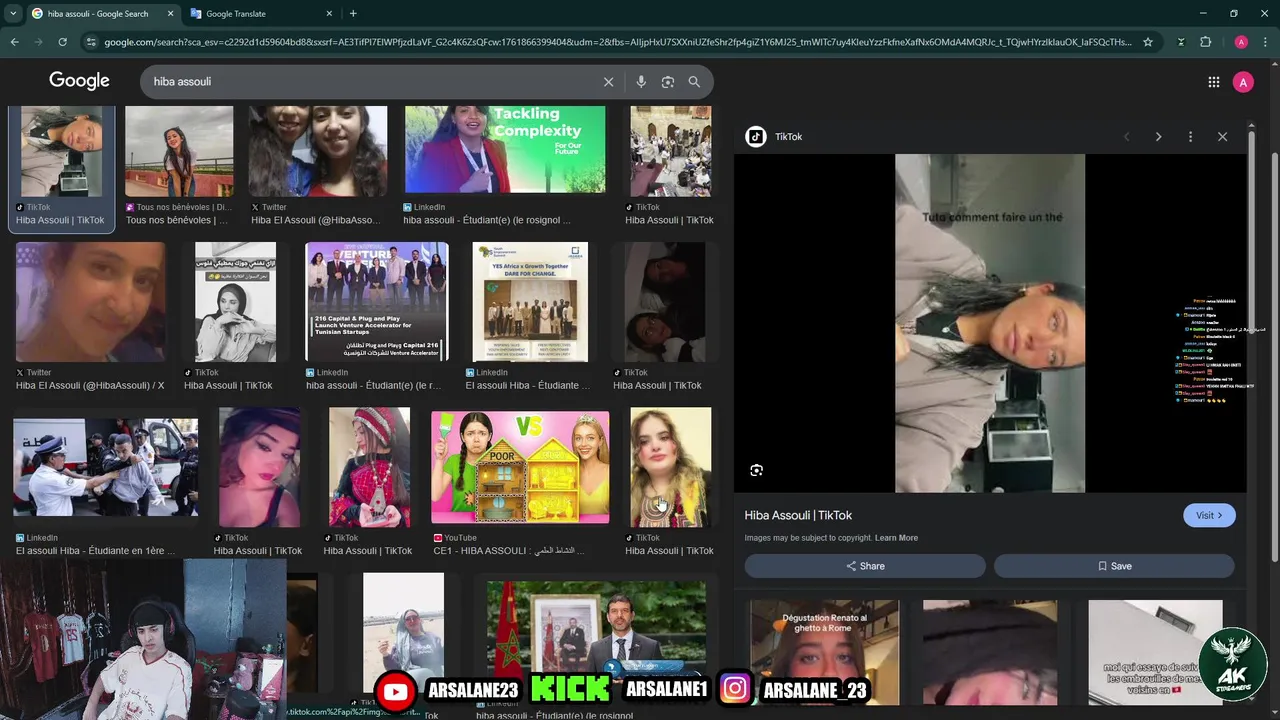Open Chrome three-dot menu
Viewport: 1280px width, 720px height.
1265,42
